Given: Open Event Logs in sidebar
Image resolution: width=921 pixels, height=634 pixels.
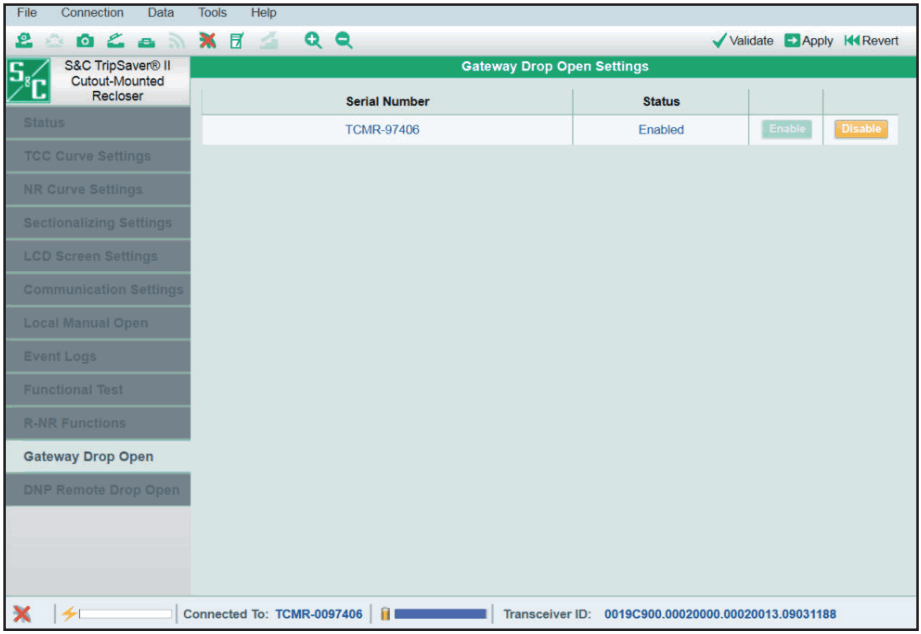Looking at the screenshot, I should point(98,357).
